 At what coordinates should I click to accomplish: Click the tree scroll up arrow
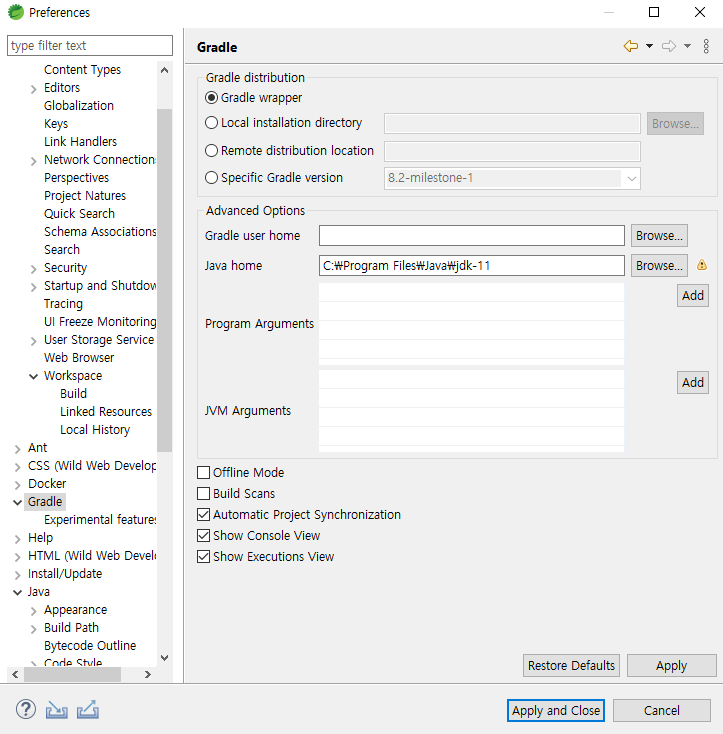(164, 71)
